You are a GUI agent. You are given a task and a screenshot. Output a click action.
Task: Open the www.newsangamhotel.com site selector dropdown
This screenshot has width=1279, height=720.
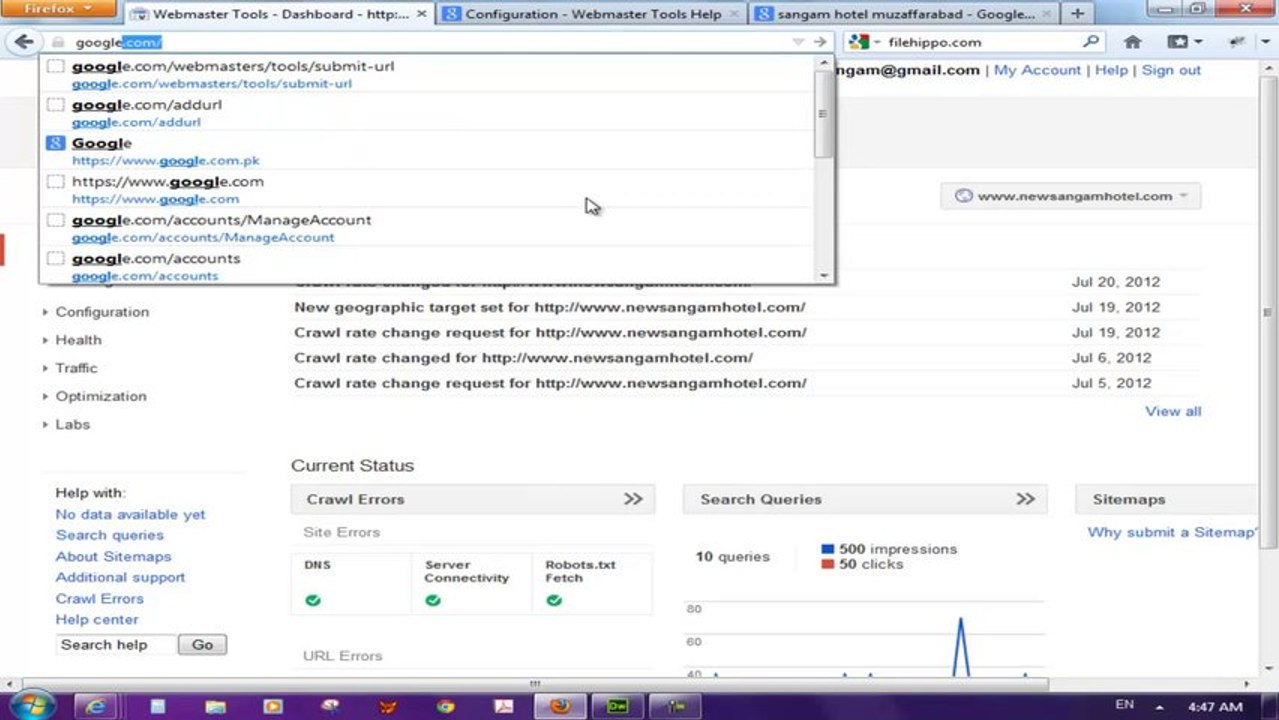click(x=1070, y=196)
